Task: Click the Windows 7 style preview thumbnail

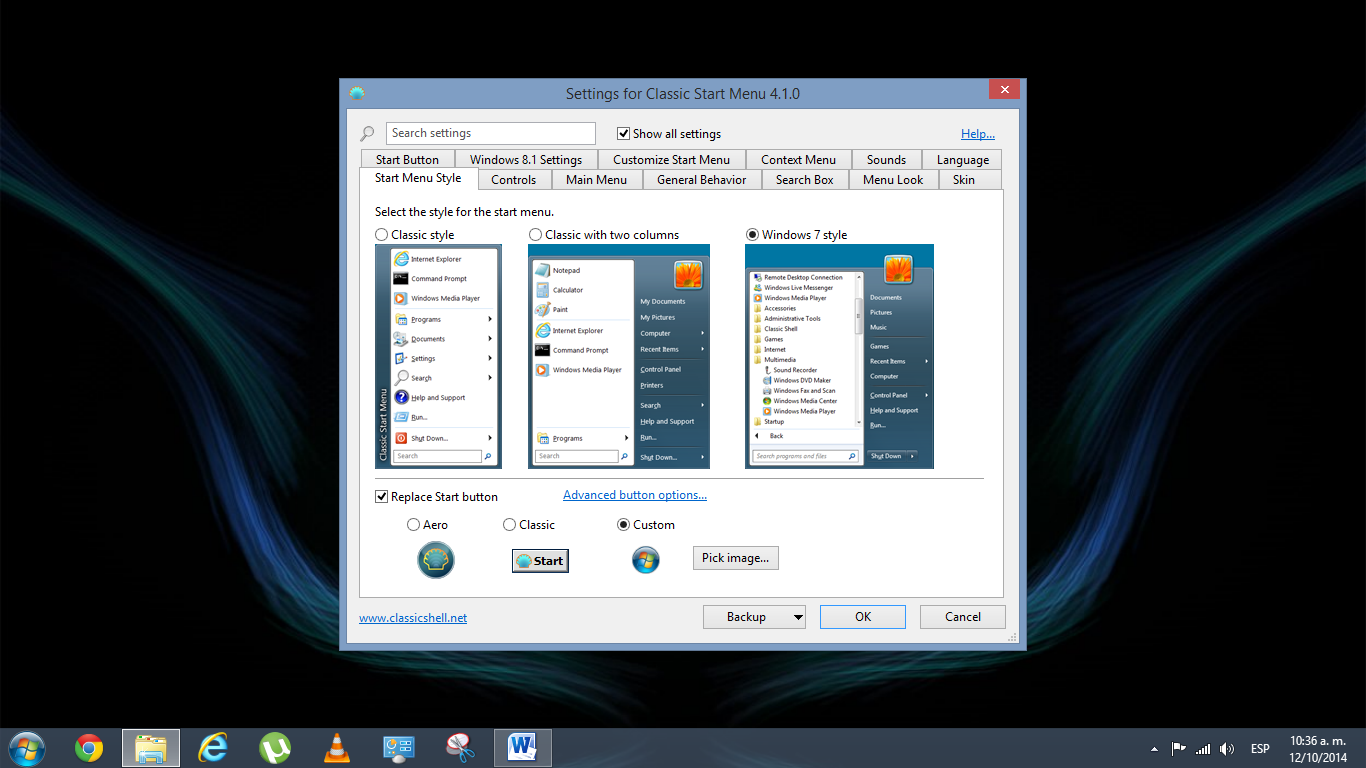Action: tap(839, 356)
